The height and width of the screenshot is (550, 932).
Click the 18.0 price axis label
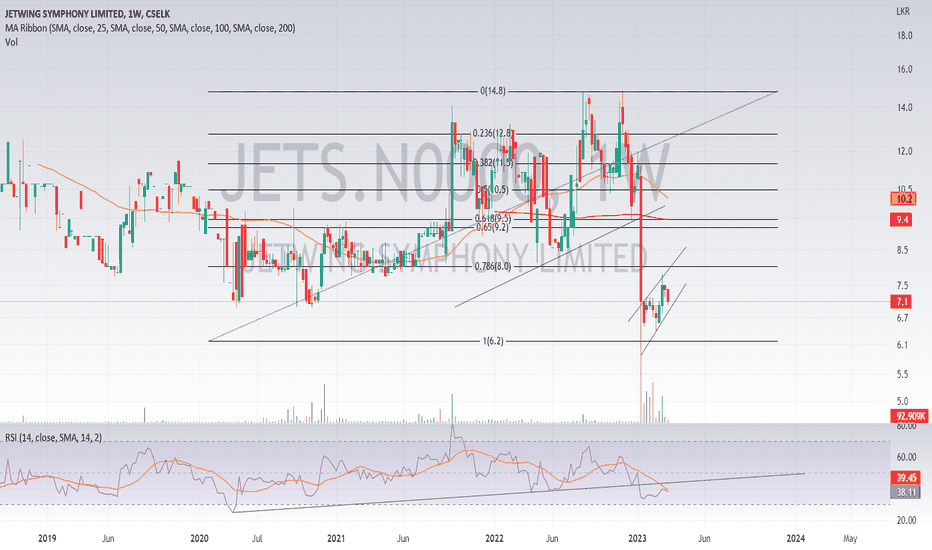click(905, 36)
